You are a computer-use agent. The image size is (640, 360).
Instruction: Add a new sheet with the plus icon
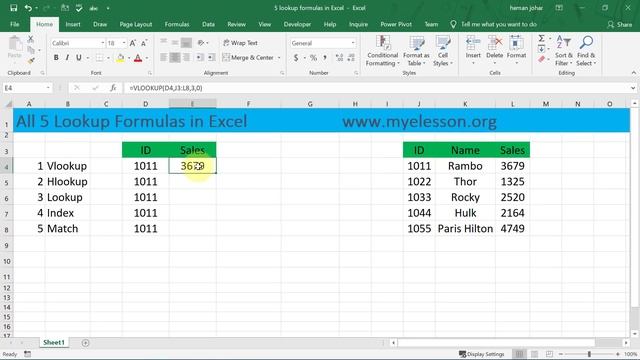pos(85,343)
